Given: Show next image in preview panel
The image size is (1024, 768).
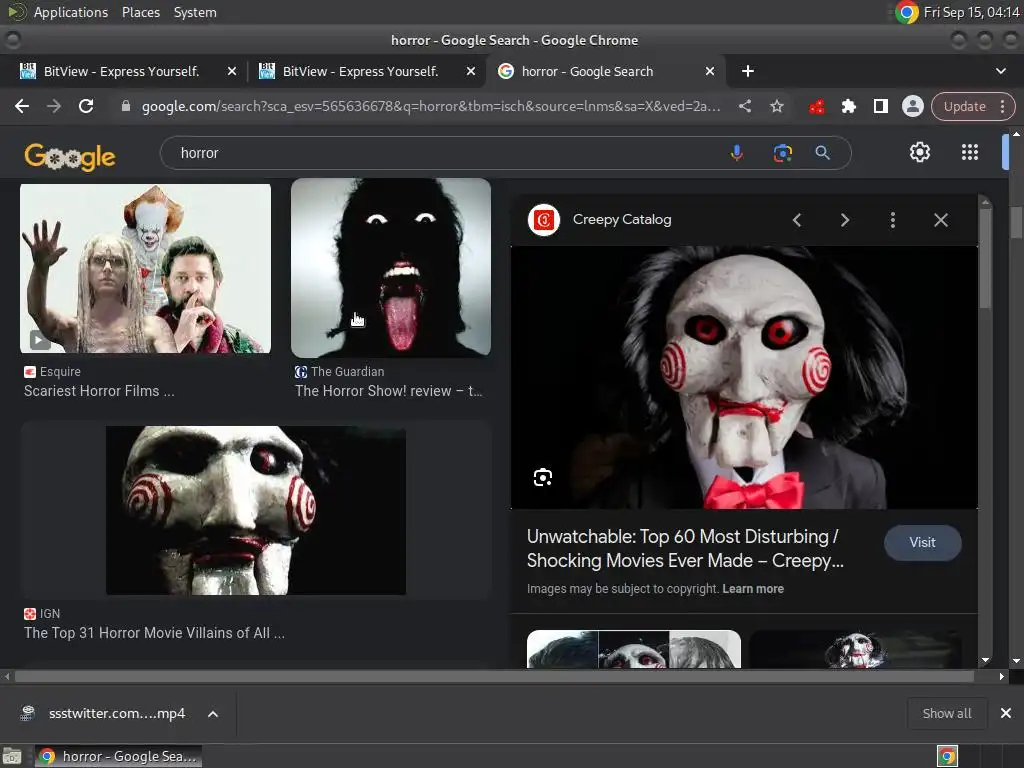Looking at the screenshot, I should pyautogui.click(x=844, y=220).
